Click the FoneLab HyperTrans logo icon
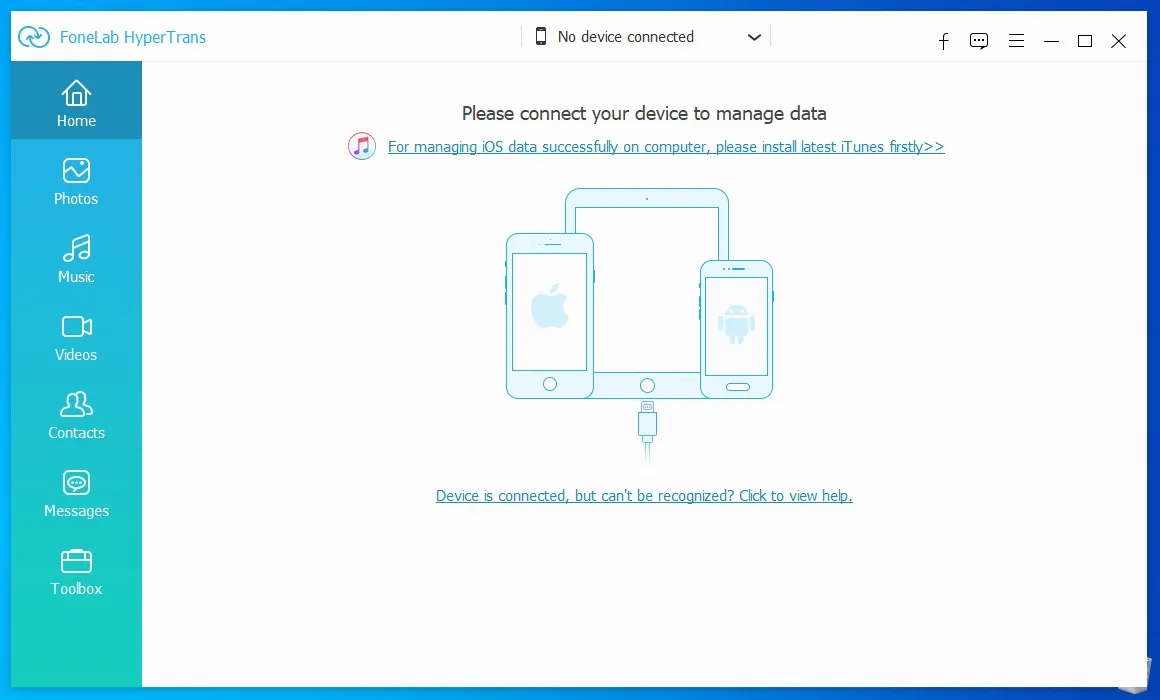This screenshot has height=700, width=1160. tap(34, 36)
